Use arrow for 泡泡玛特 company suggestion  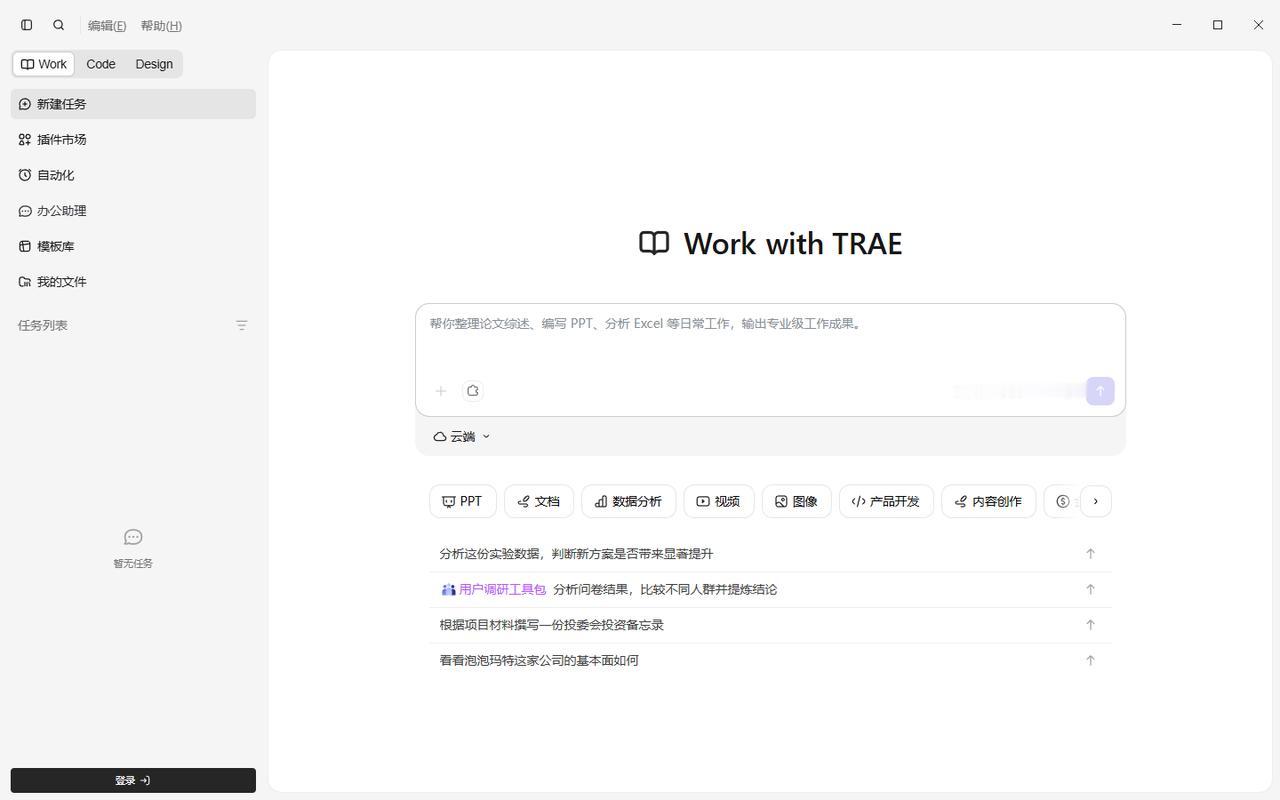(1090, 660)
